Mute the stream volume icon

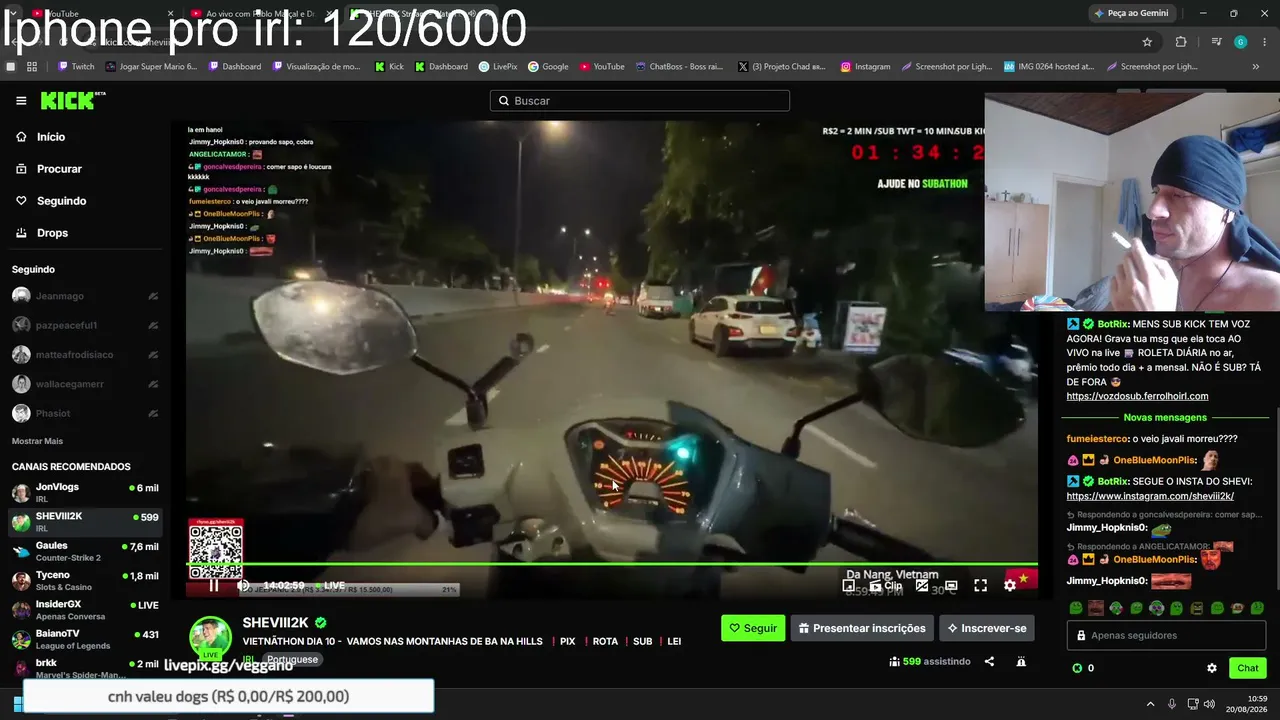(x=243, y=586)
